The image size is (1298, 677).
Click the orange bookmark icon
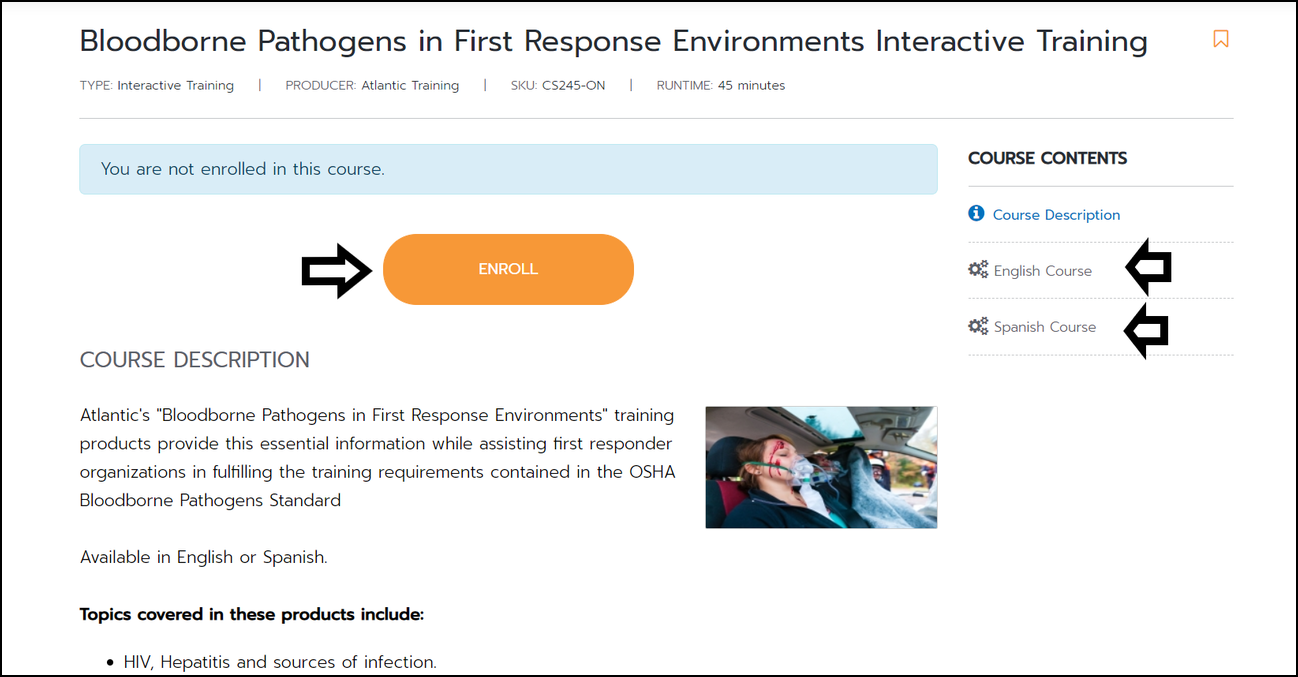(1220, 39)
